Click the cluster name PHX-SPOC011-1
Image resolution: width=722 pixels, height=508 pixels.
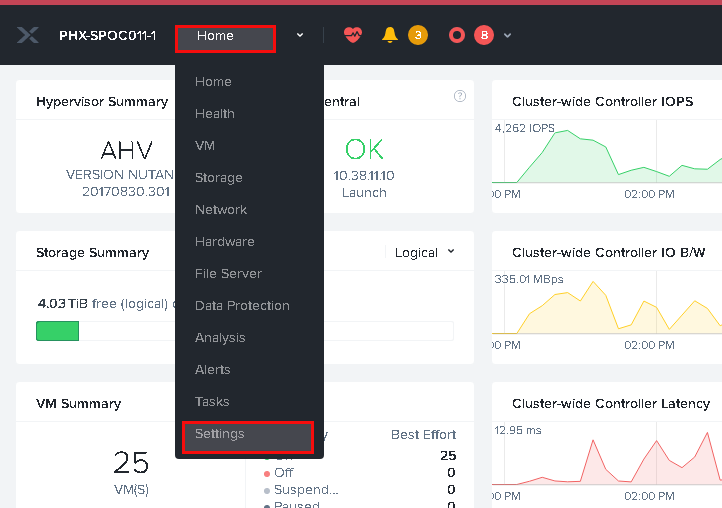pyautogui.click(x=108, y=35)
